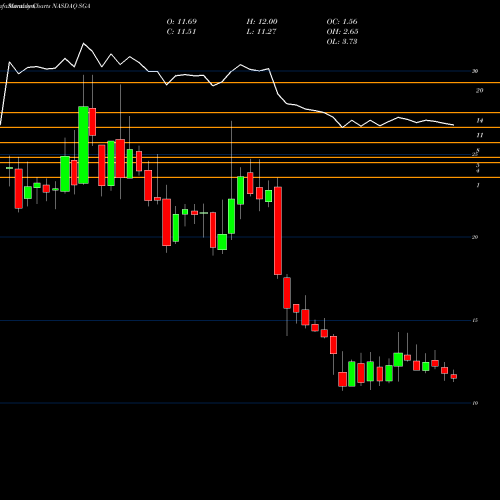Click the '15' price axis label
The height and width of the screenshot is (500, 500).
[475, 320]
